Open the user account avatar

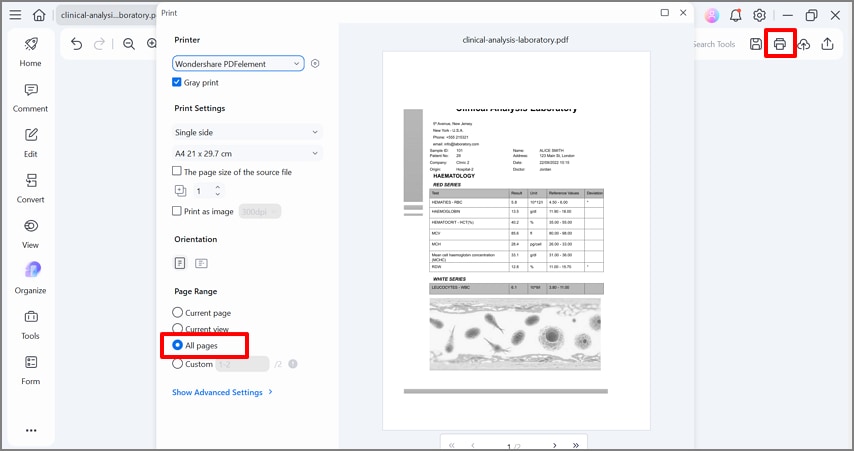[712, 15]
